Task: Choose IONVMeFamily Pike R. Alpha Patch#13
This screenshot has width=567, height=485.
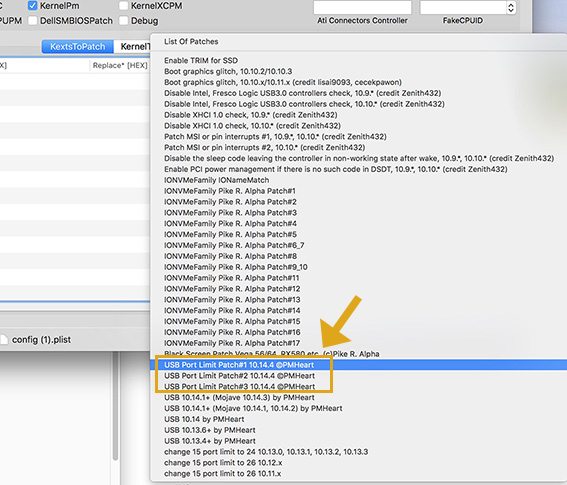Action: click(x=359, y=299)
